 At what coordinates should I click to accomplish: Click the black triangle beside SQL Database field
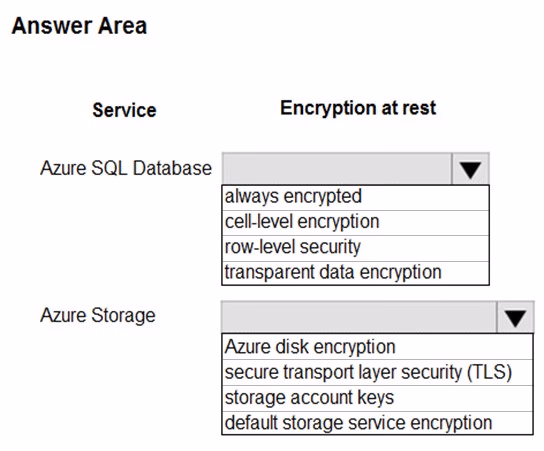click(470, 170)
